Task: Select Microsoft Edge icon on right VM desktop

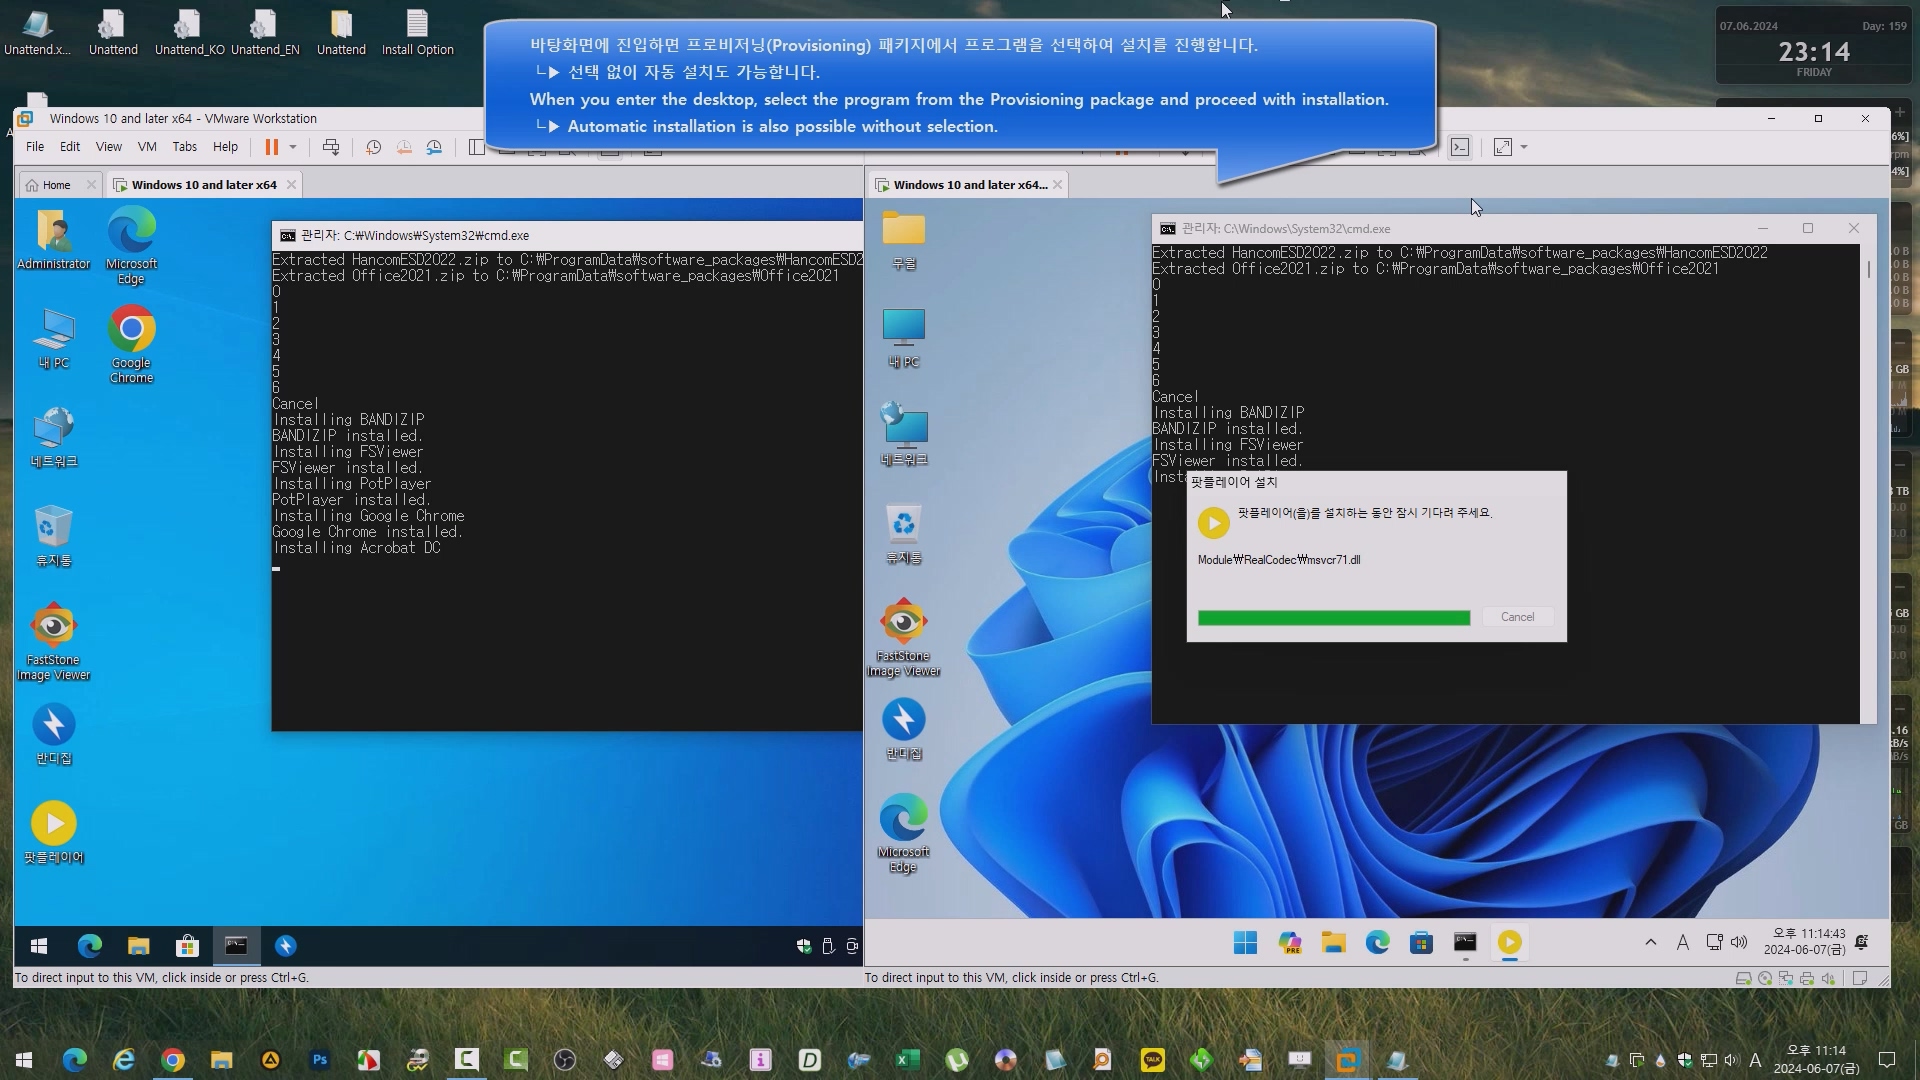Action: 904,832
